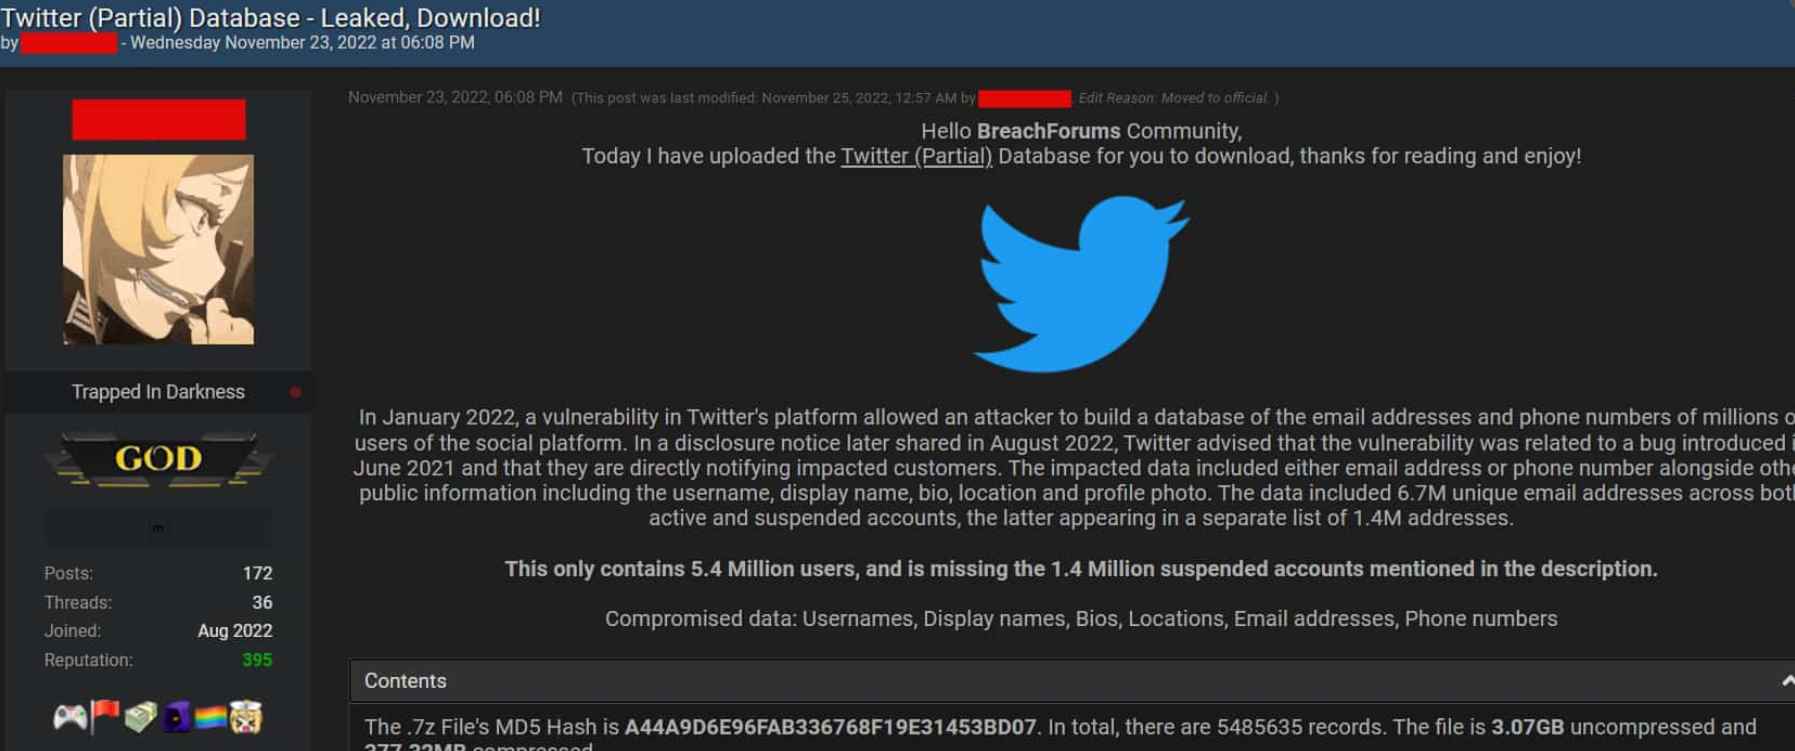Select the red flag award icon
This screenshot has height=751, width=1795.
pos(105,716)
